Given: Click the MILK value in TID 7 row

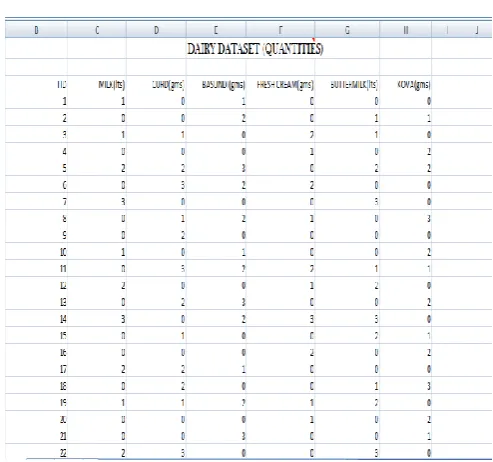Looking at the screenshot, I should [97, 201].
